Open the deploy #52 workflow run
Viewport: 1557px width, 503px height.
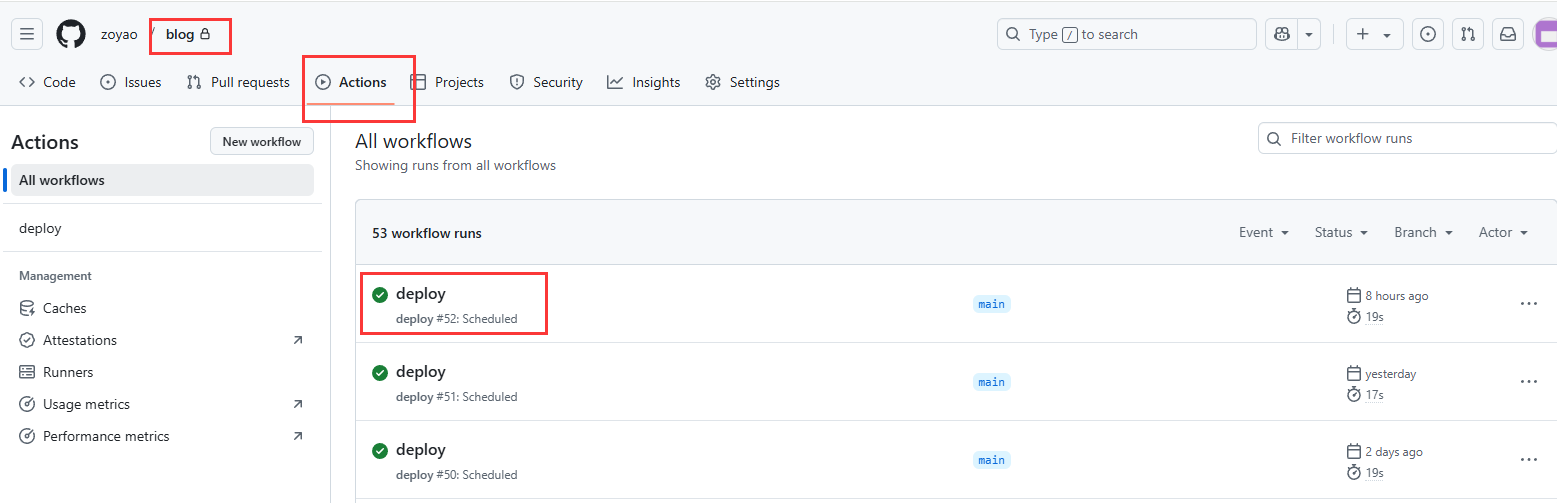click(421, 294)
